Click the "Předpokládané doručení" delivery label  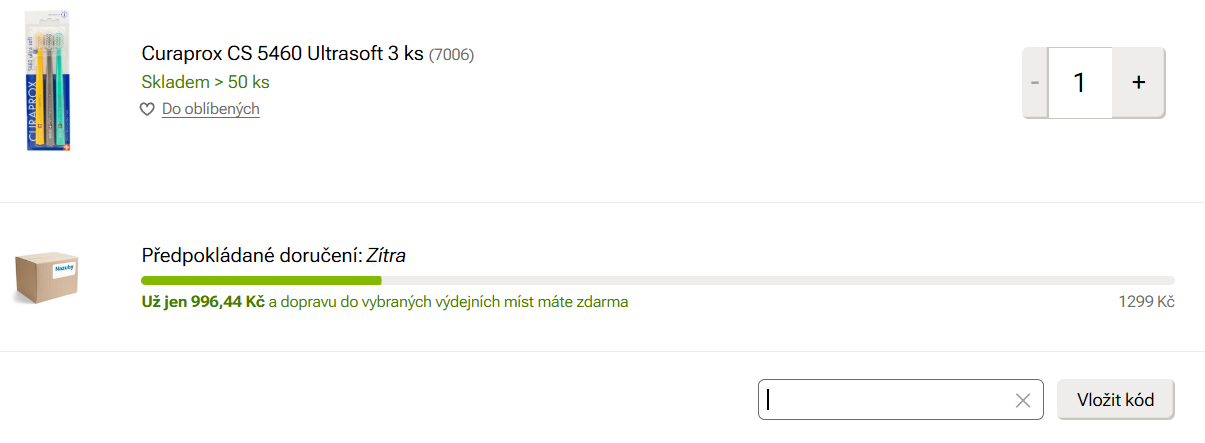tap(252, 256)
